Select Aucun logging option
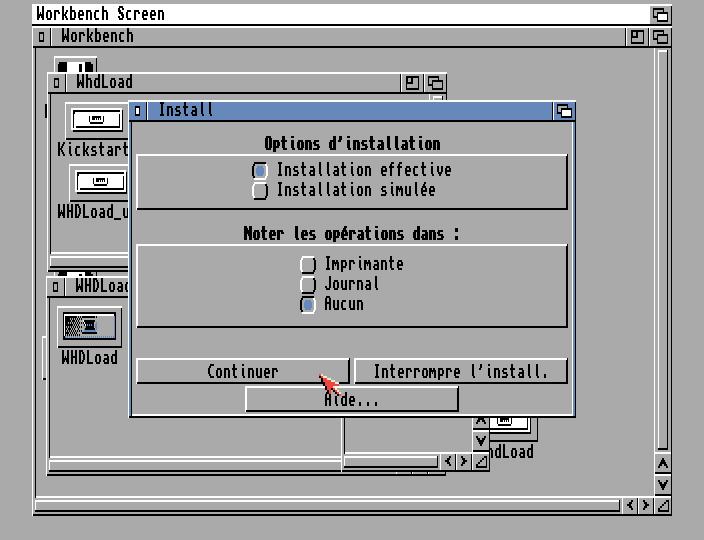This screenshot has height=540, width=704. 308,305
